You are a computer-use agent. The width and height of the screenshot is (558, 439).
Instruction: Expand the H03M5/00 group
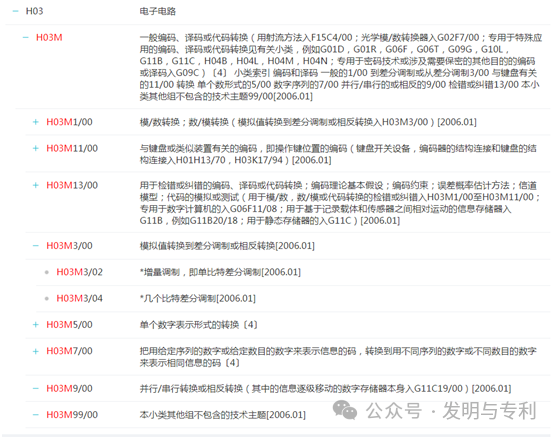tap(36, 325)
